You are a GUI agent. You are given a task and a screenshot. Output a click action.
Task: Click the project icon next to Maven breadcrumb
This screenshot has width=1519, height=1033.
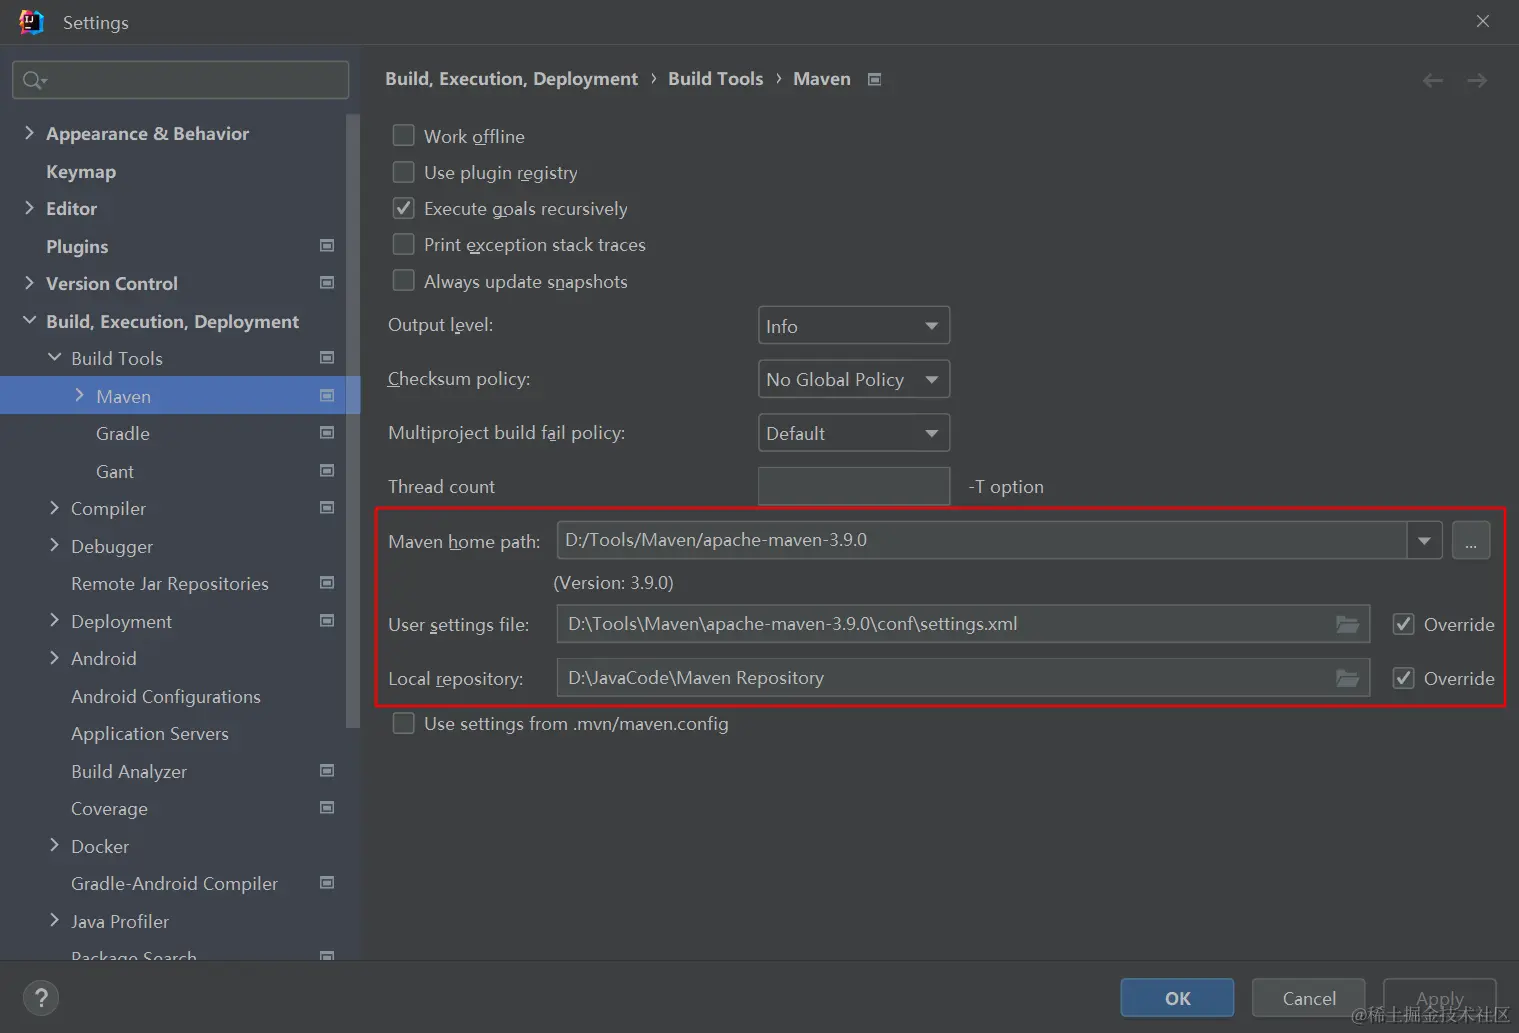[x=874, y=79]
